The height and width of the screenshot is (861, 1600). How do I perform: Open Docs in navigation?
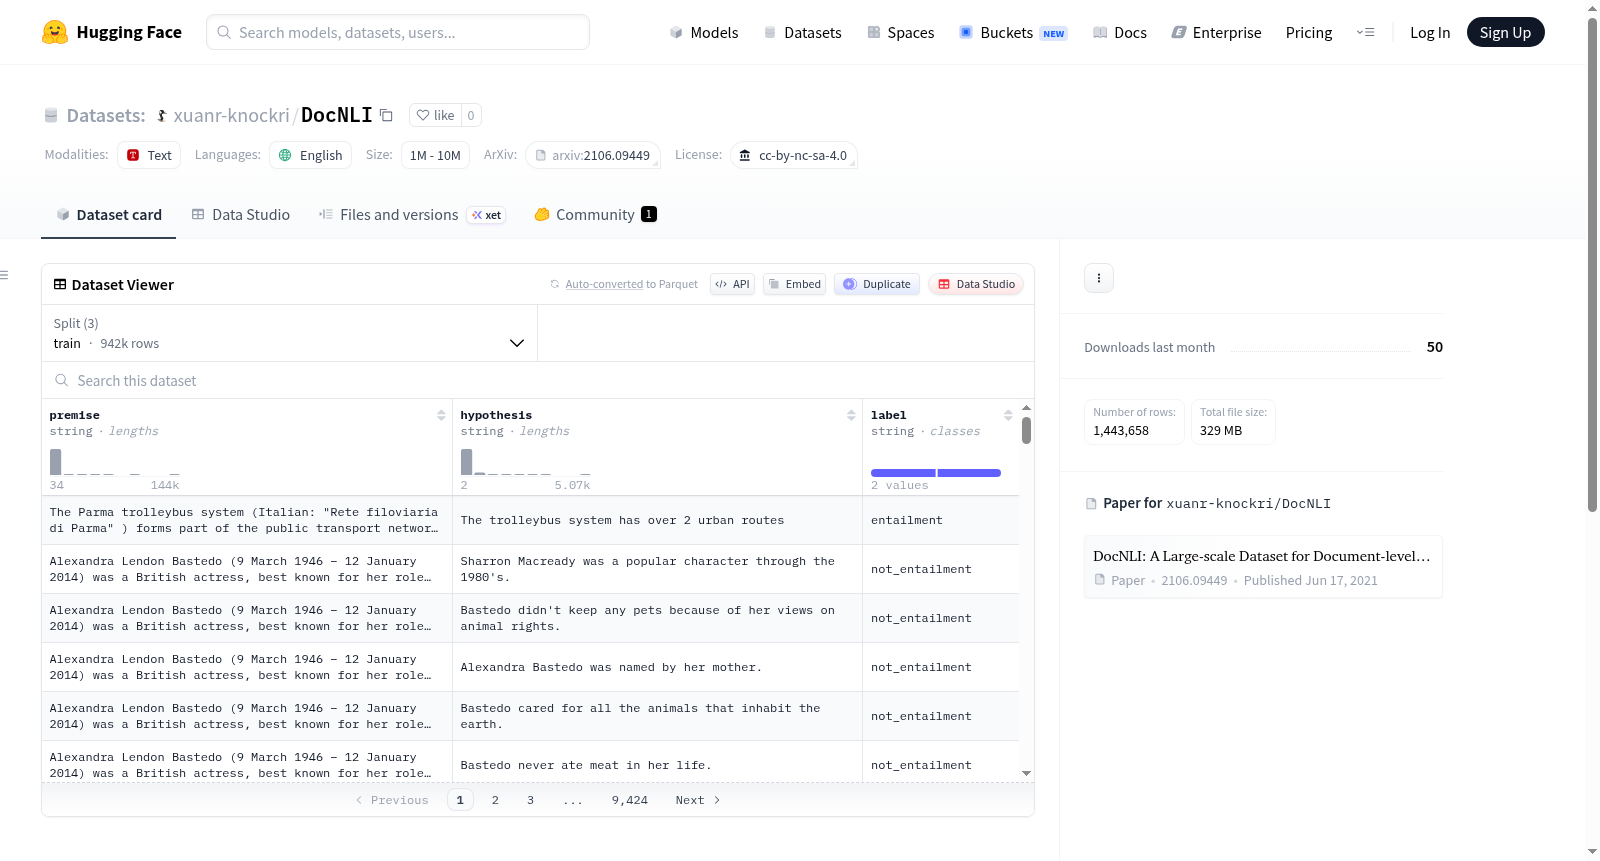pyautogui.click(x=1120, y=33)
